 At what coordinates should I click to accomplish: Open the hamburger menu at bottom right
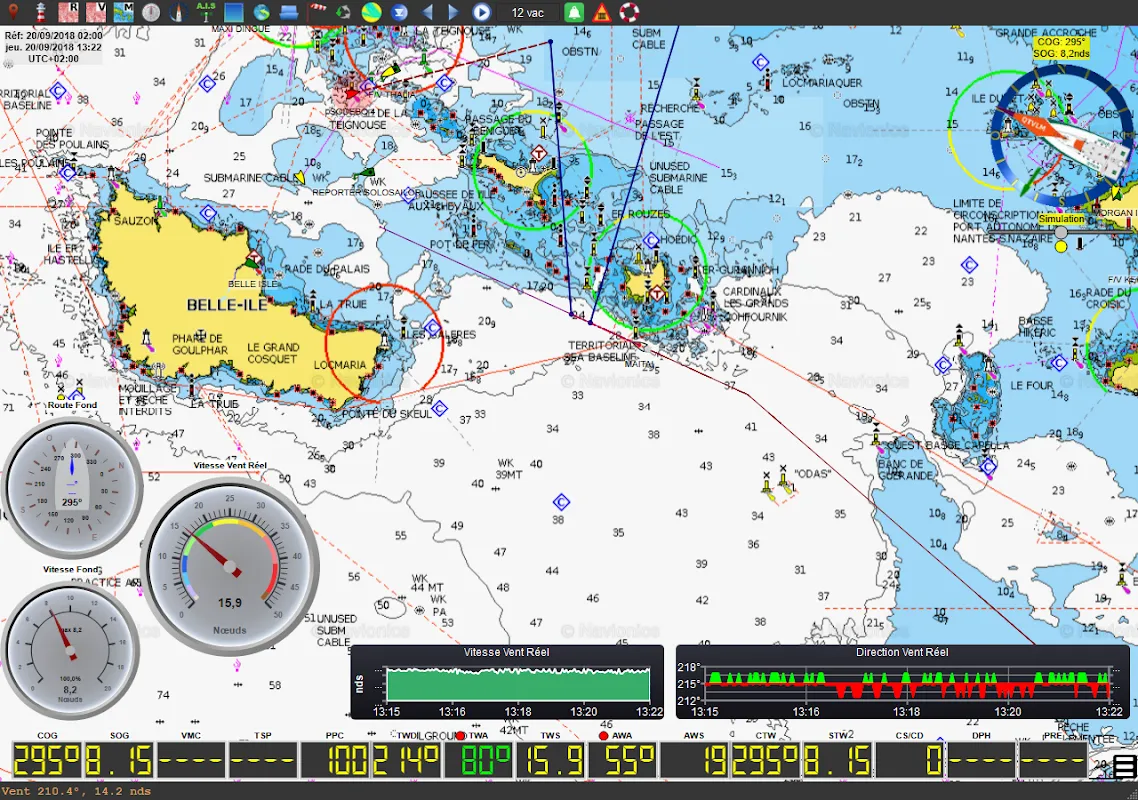click(x=1124, y=766)
